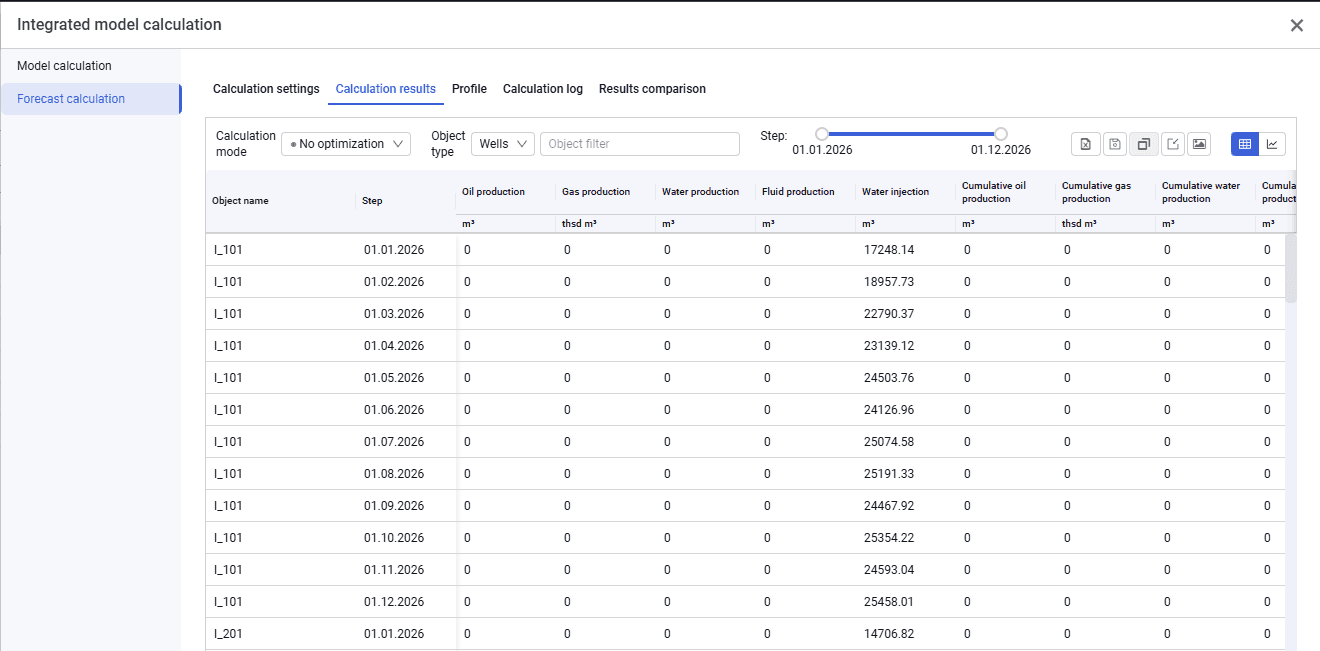Open the Calculation settings tab
The width and height of the screenshot is (1320, 651).
coord(266,89)
